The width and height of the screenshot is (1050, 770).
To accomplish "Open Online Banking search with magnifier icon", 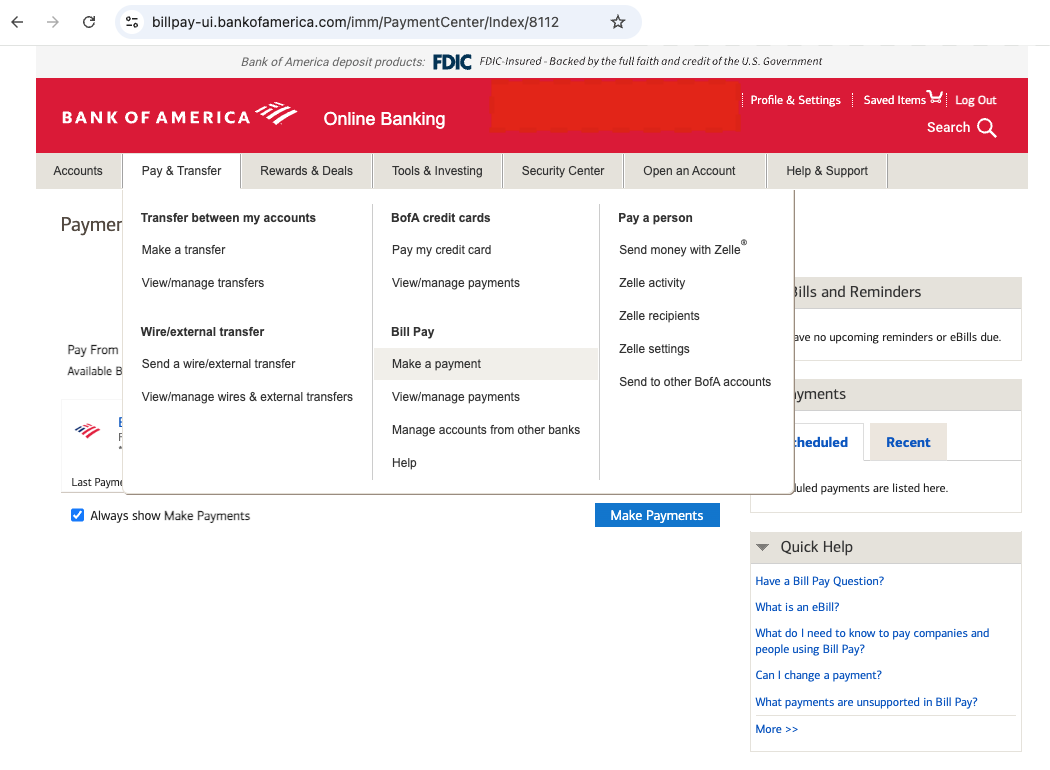I will coord(988,128).
